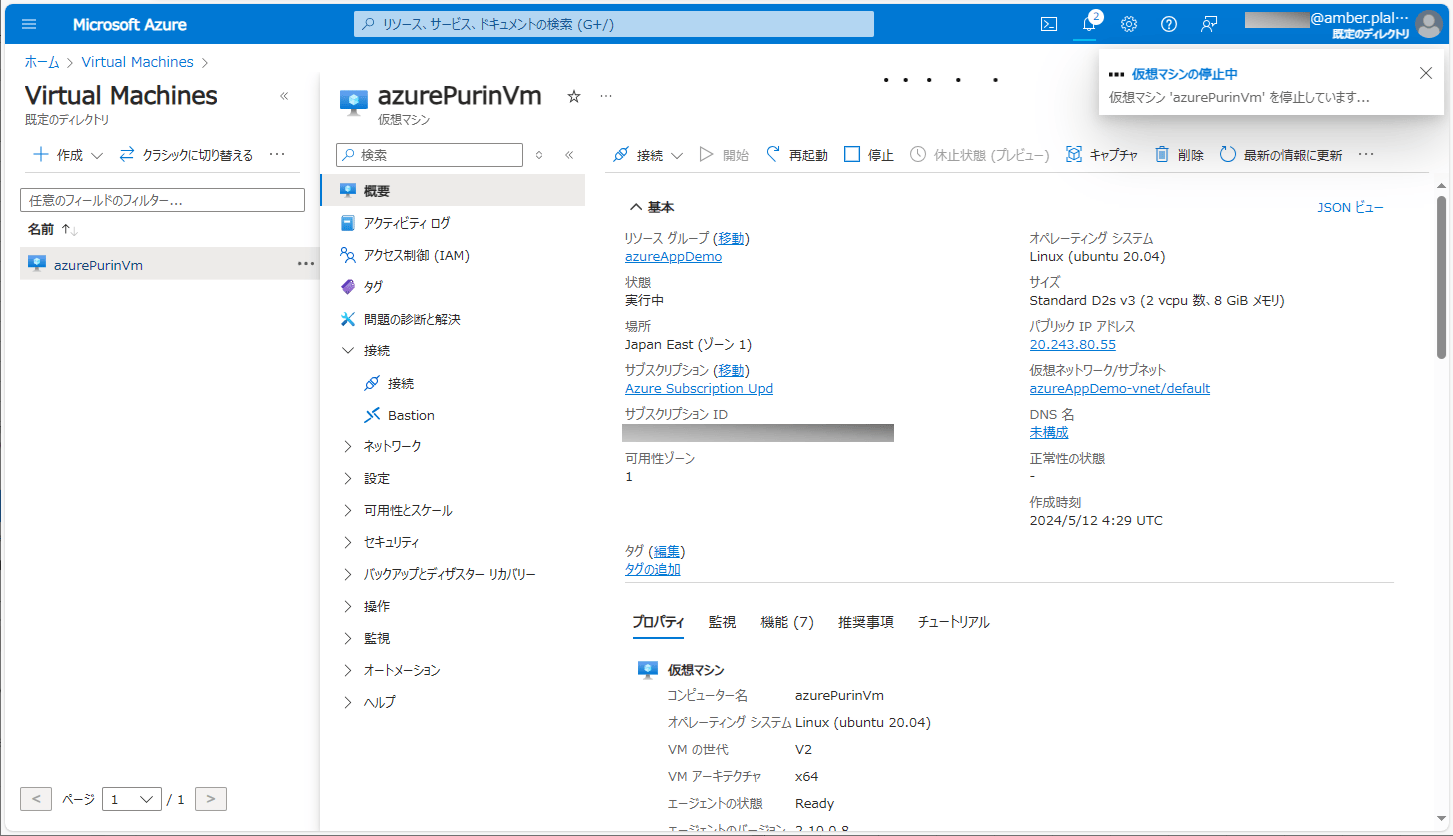Click the 停止 stop button

[x=869, y=155]
